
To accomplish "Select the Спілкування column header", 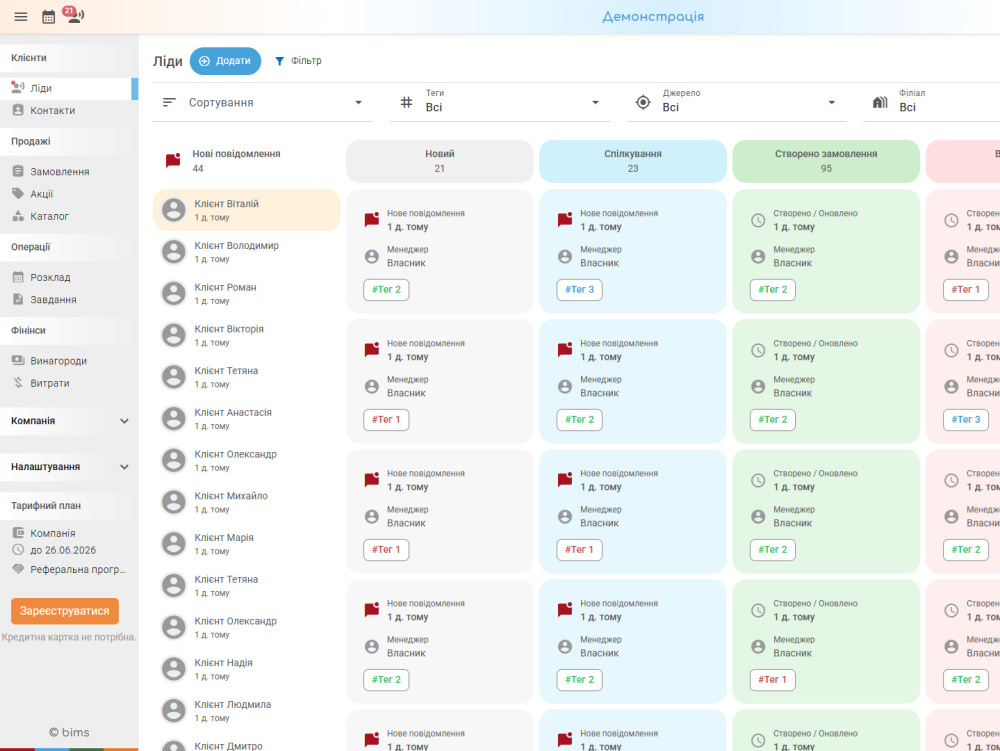I will (x=633, y=161).
